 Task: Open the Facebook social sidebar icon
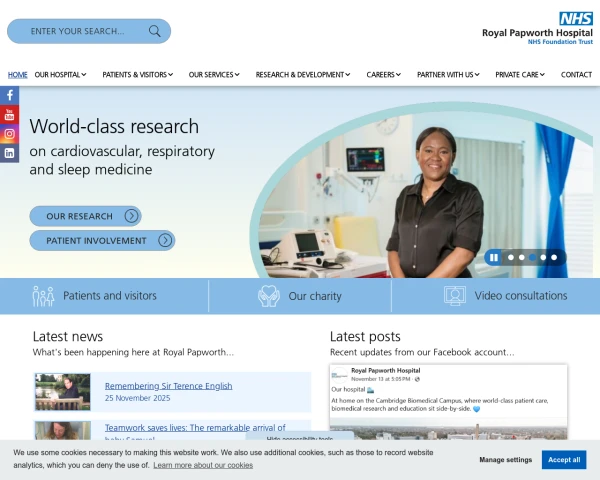[x=10, y=95]
